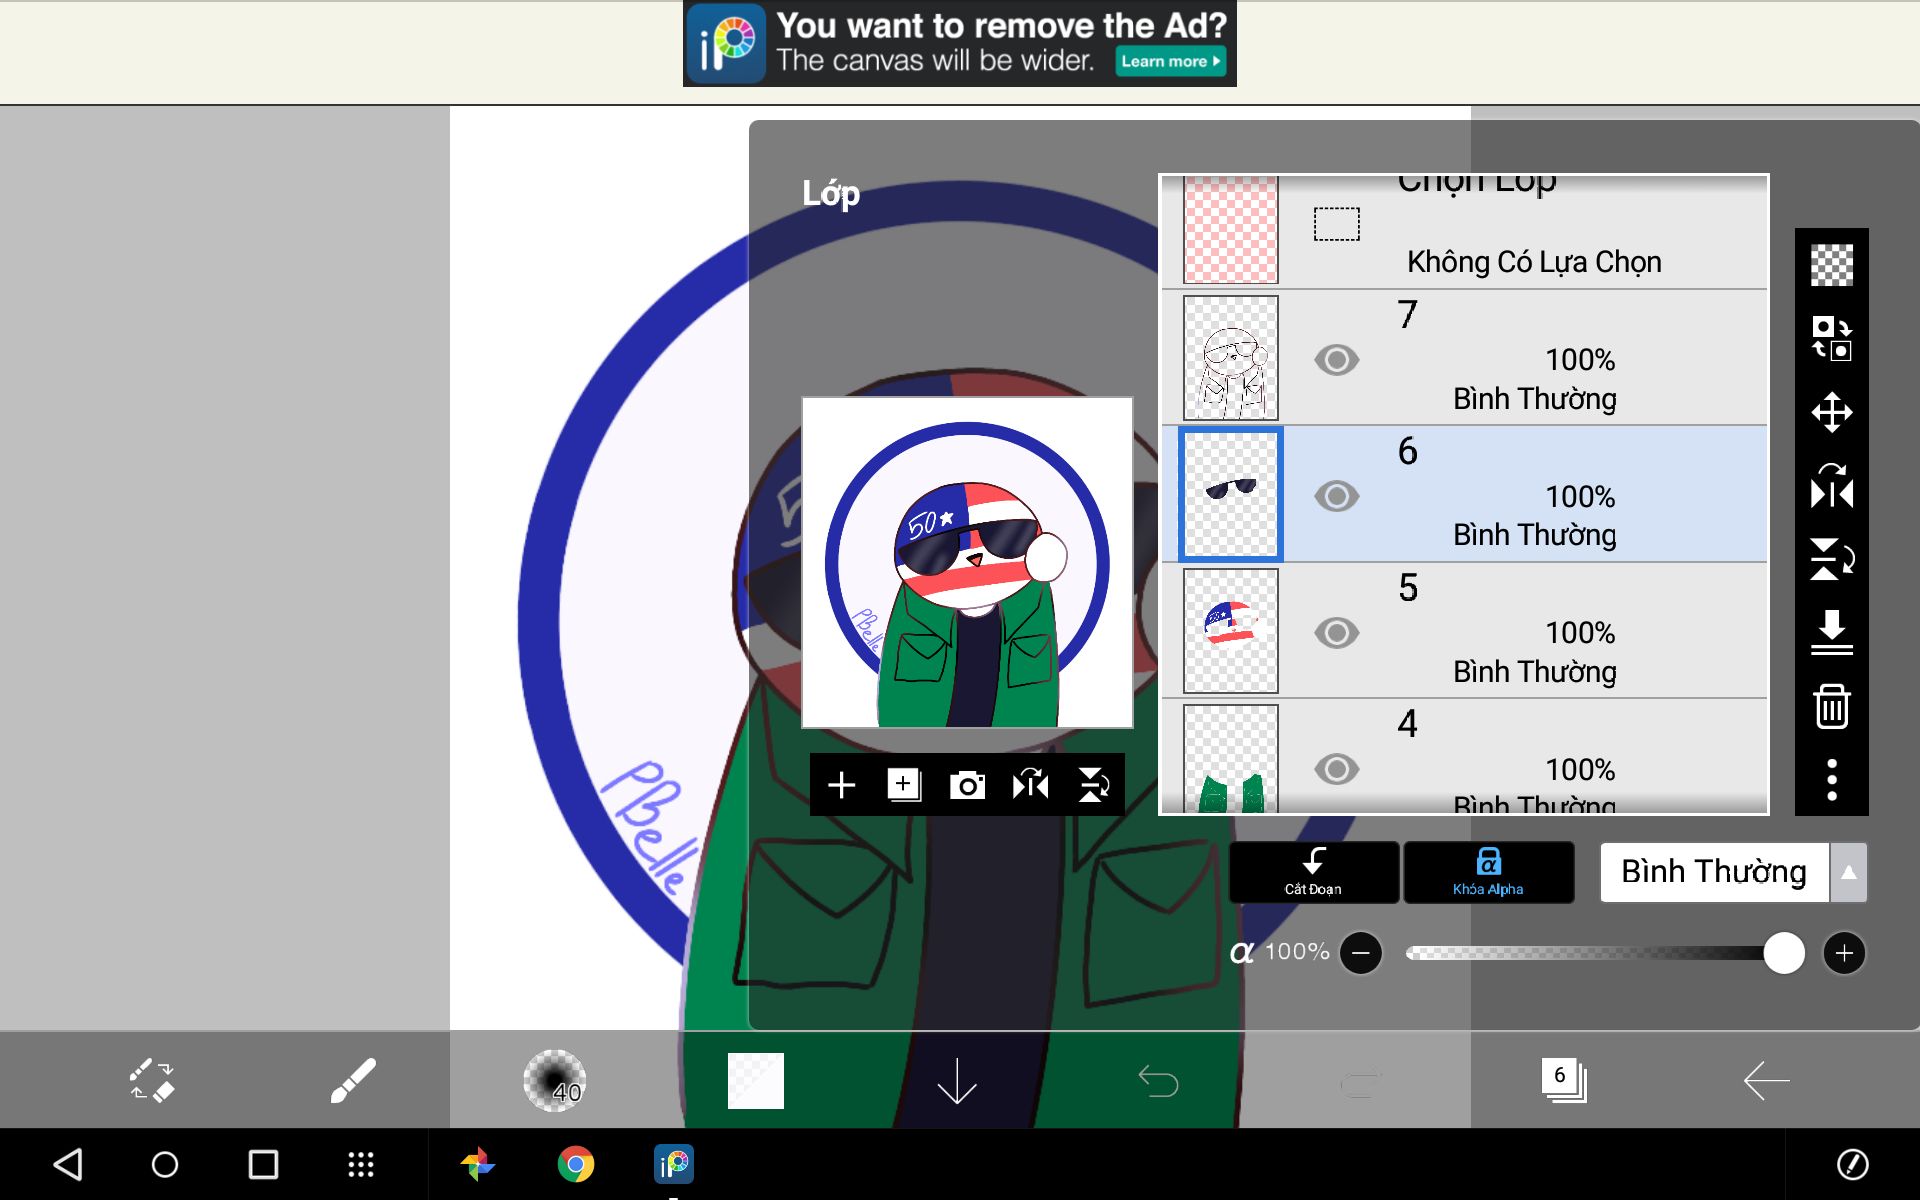Tap layer 5 100% opacity text
The image size is (1920, 1200).
click(x=1580, y=633)
